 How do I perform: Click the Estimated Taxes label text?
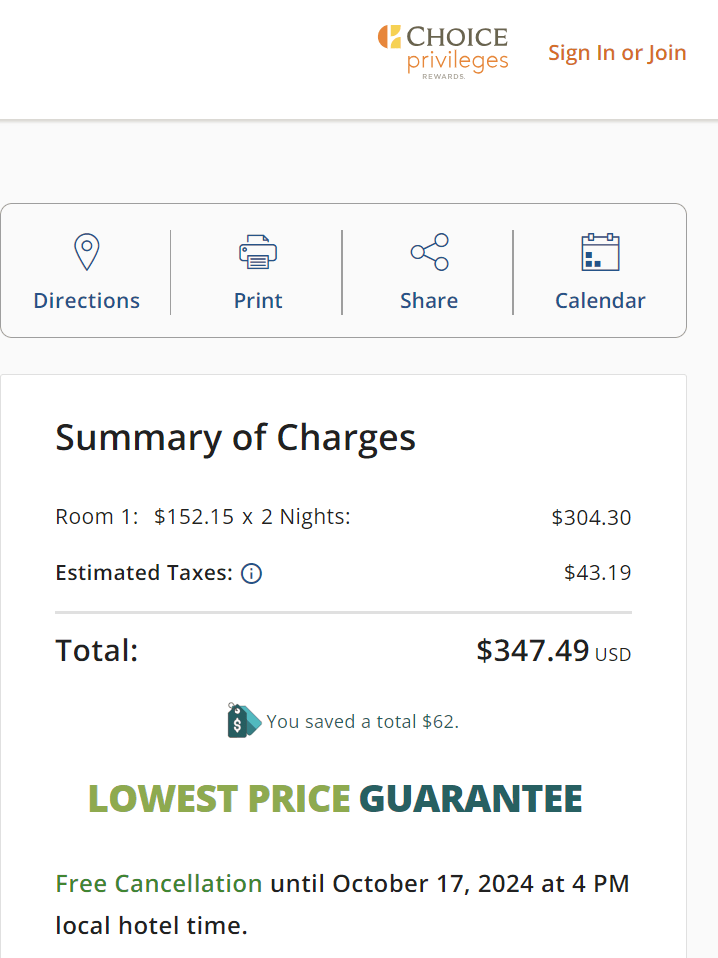tap(144, 573)
